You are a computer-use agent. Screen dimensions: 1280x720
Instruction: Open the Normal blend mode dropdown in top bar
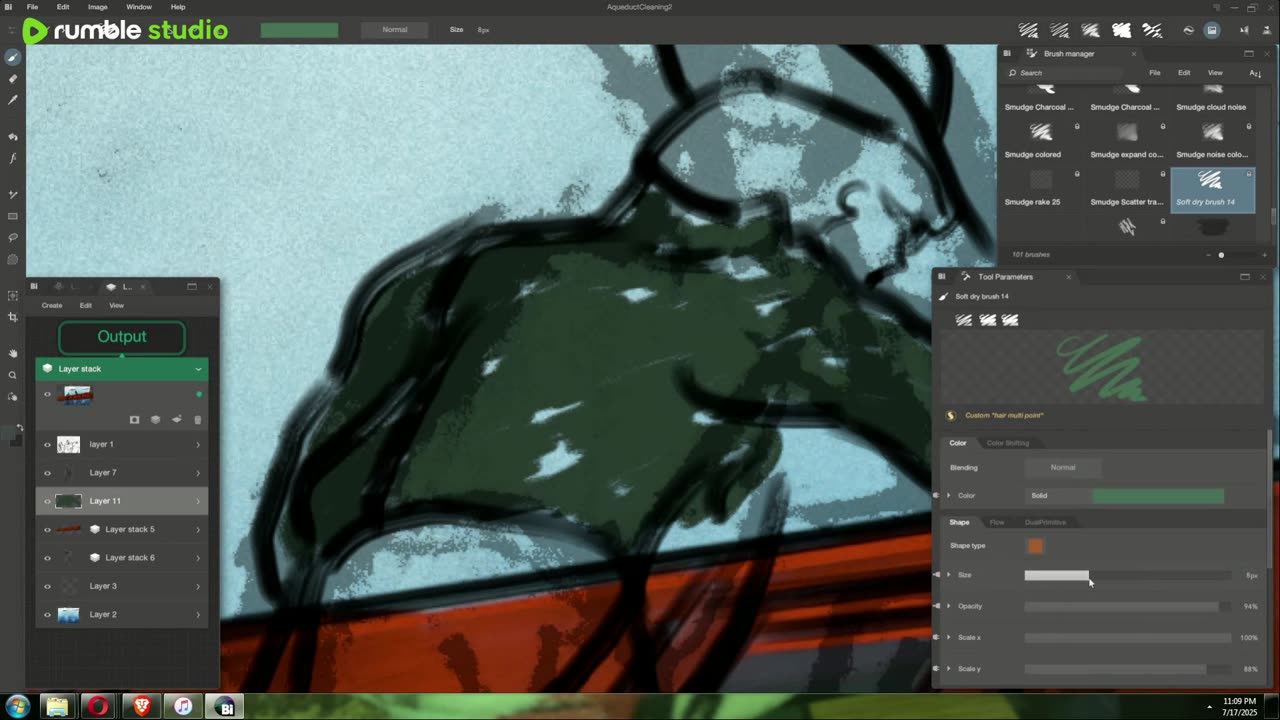[x=395, y=30]
